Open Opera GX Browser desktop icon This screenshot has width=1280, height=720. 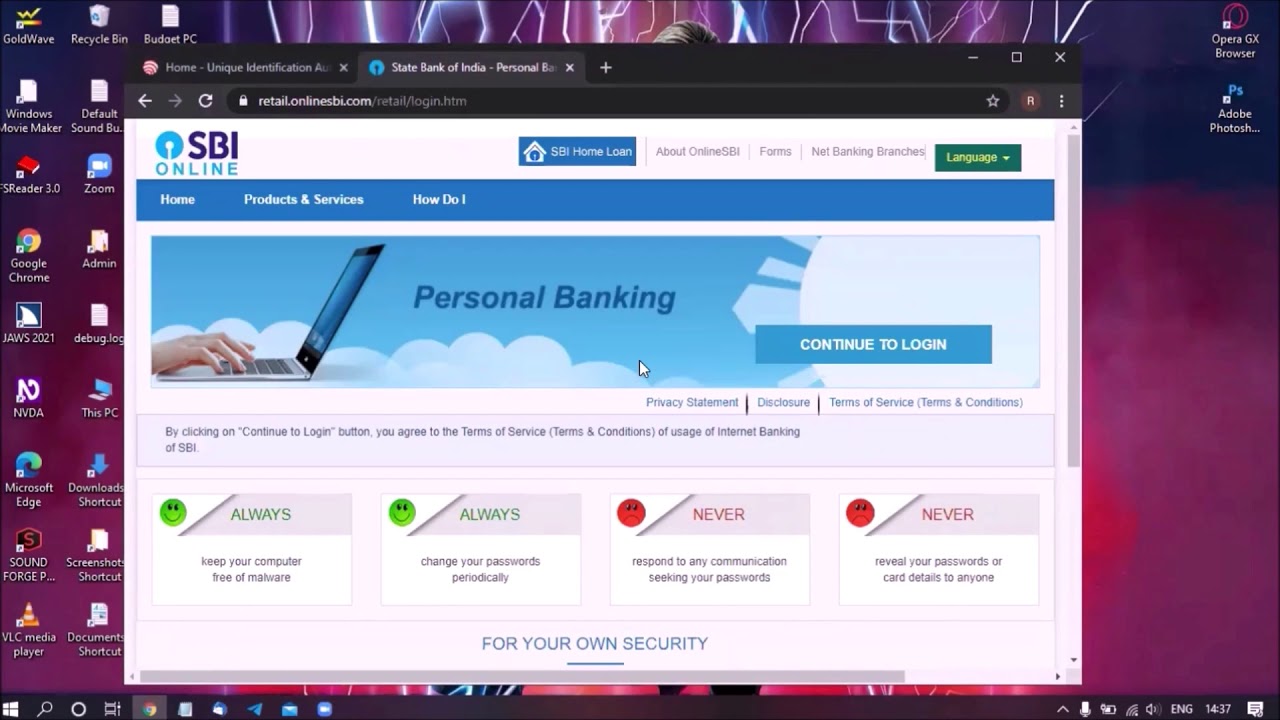(1235, 32)
